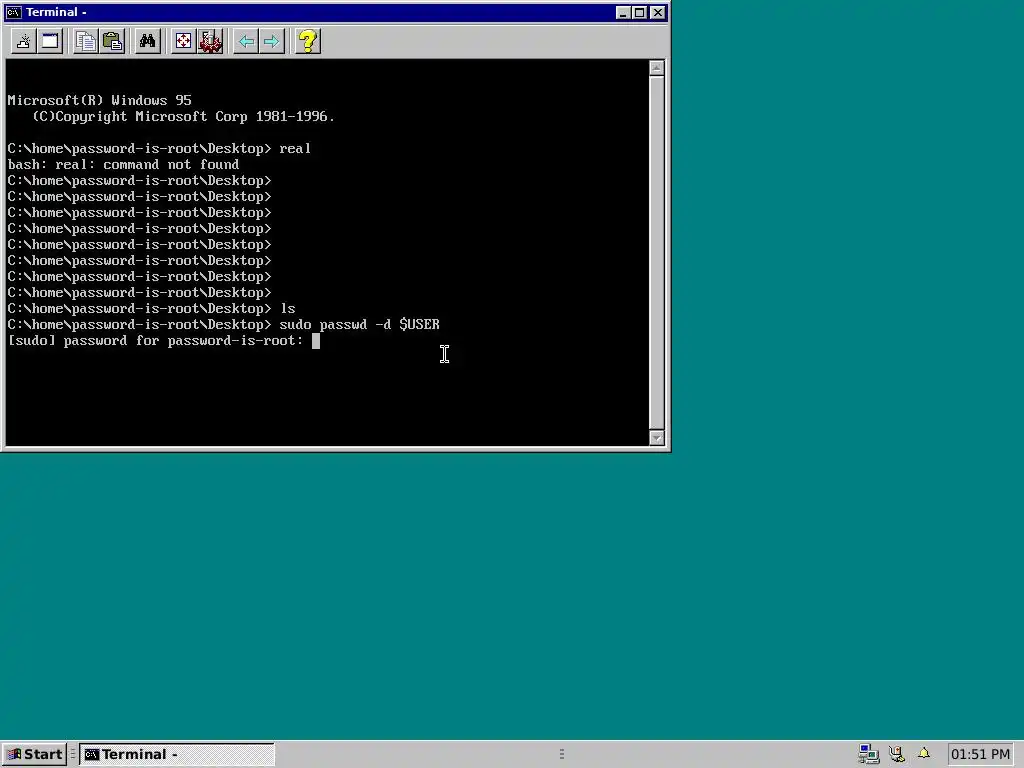Screen dimensions: 1024x768
Task: Open the notification bell tray icon
Action: tap(923, 754)
